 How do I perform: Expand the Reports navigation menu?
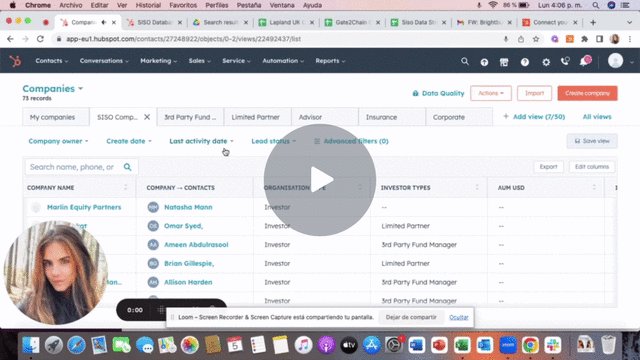point(330,61)
